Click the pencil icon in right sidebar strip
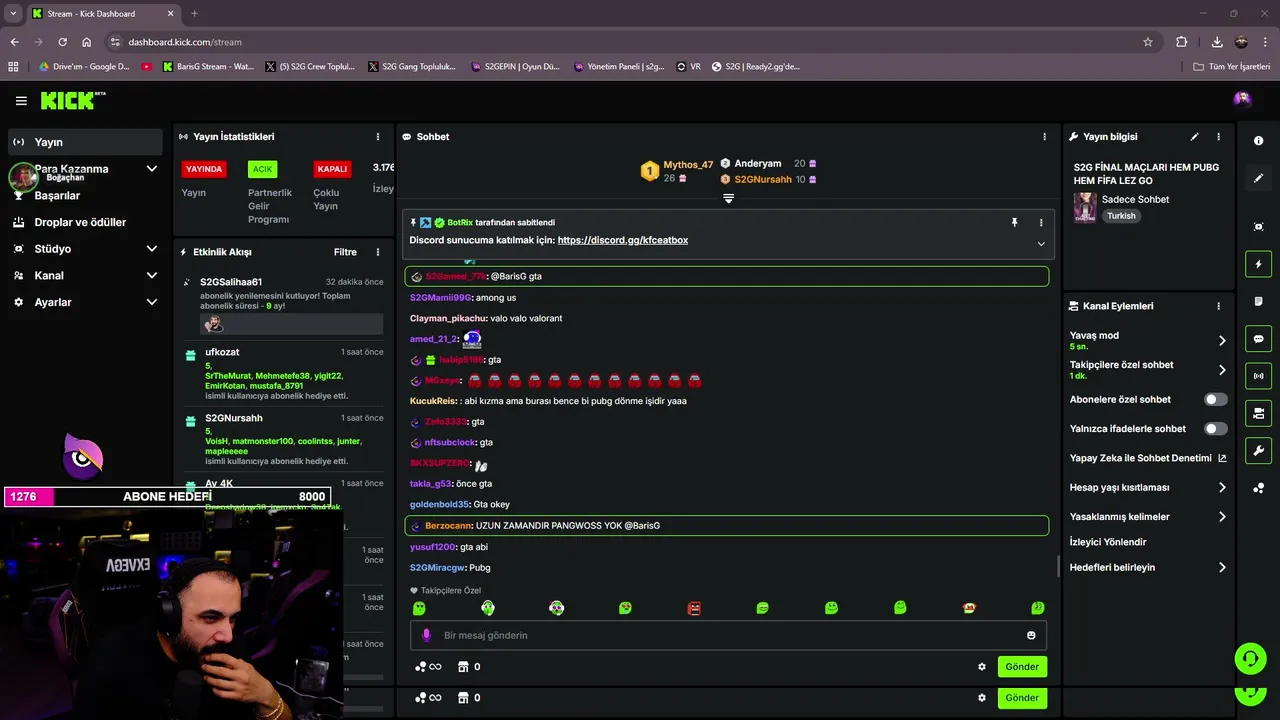Image resolution: width=1280 pixels, height=720 pixels. pyautogui.click(x=1258, y=178)
